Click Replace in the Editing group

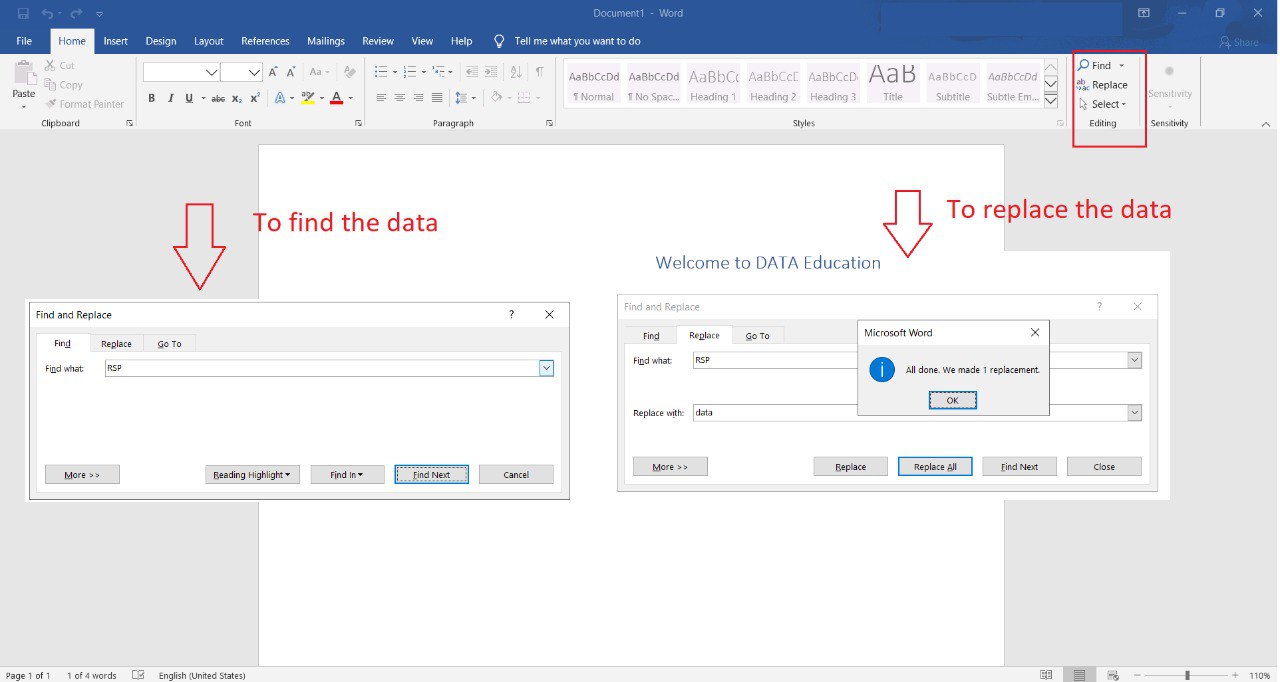[x=1101, y=85]
